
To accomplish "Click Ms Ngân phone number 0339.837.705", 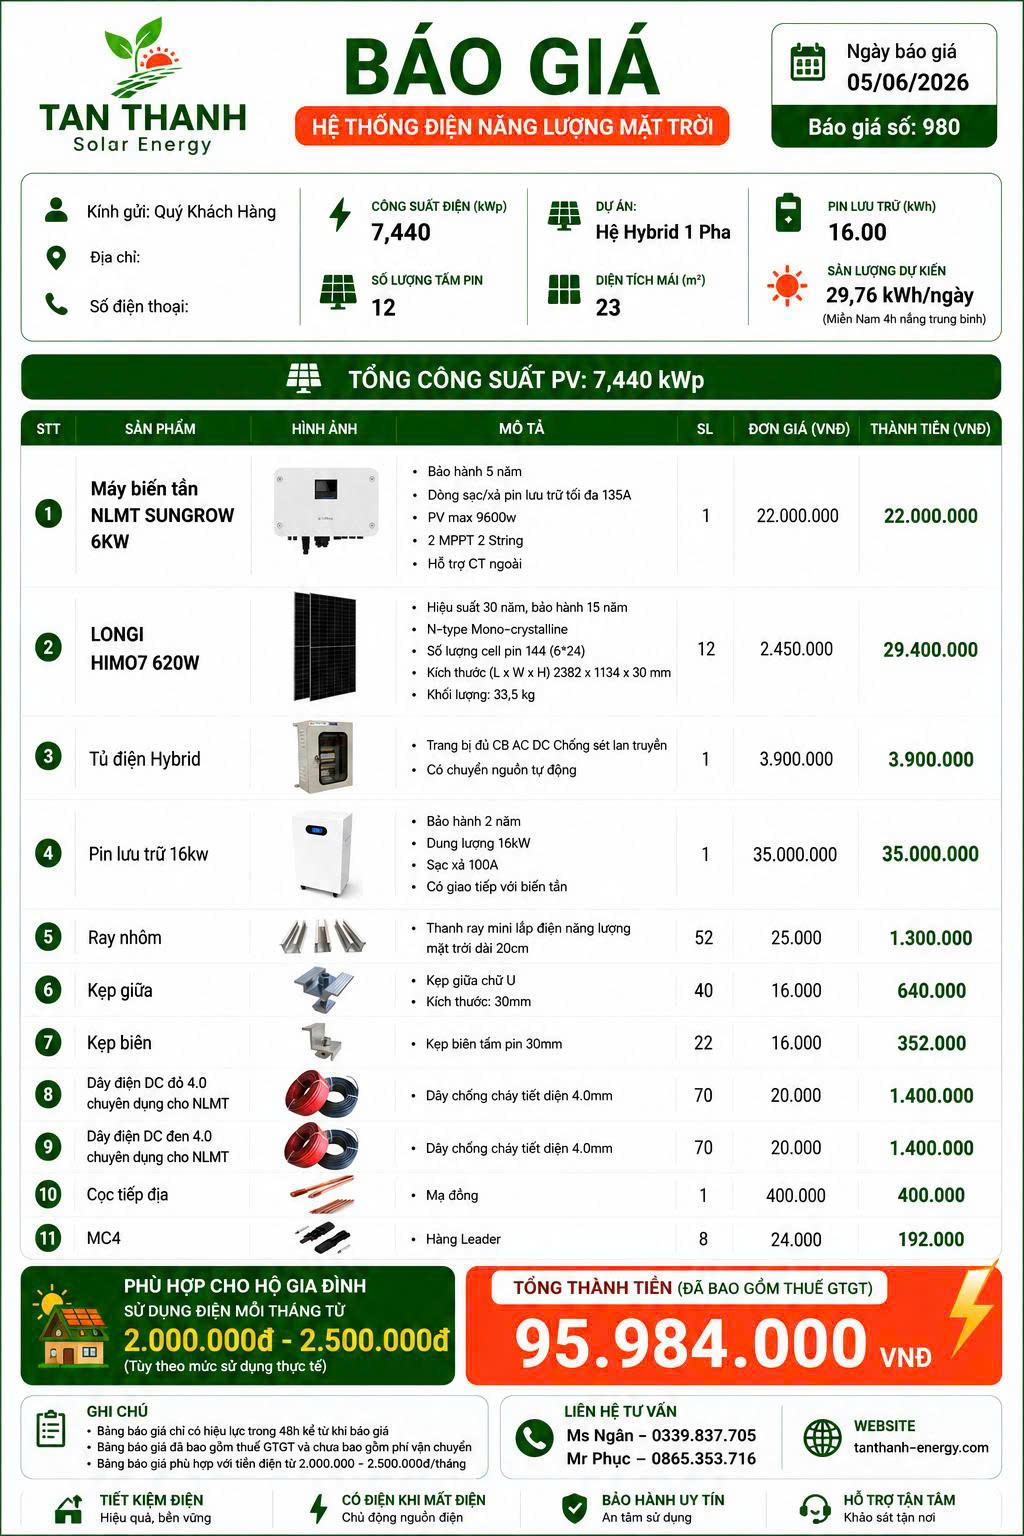I will [x=704, y=1435].
